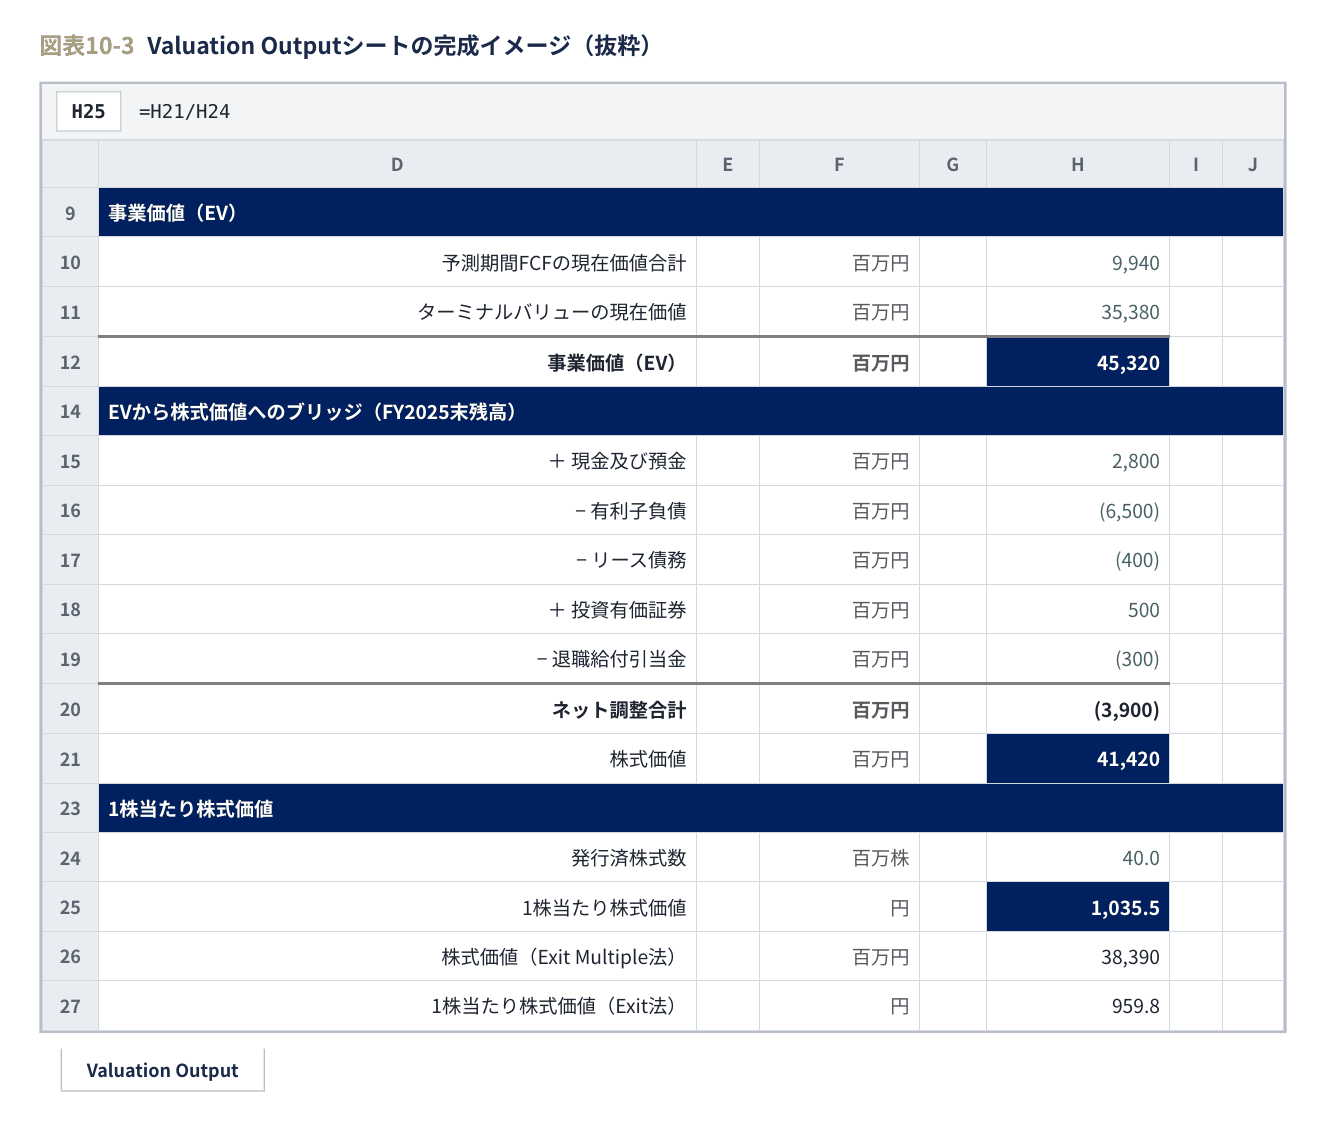Select row 17 header
The height and width of the screenshot is (1136, 1340).
(x=70, y=560)
